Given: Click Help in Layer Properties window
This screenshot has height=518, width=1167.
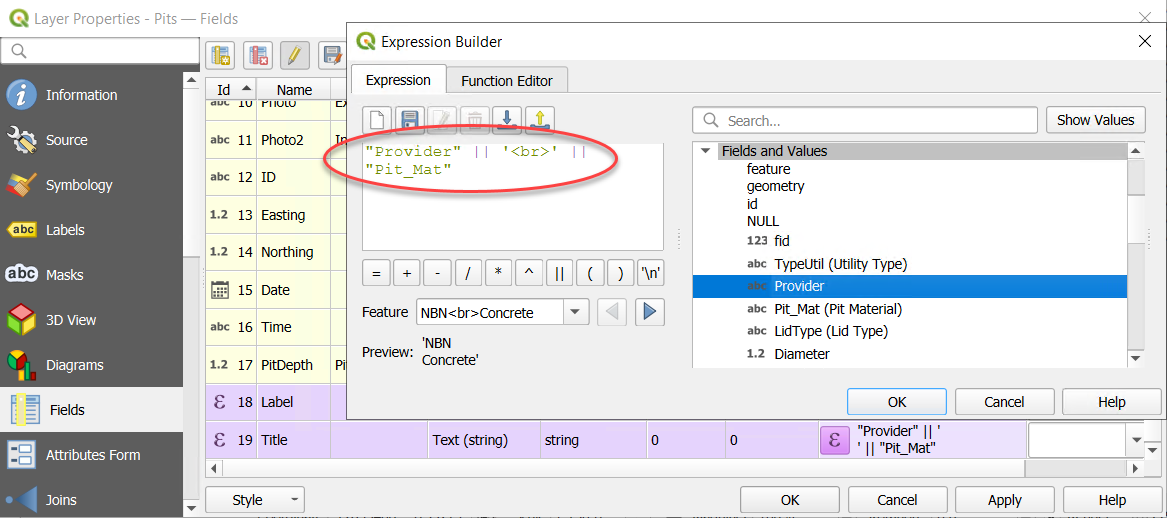Looking at the screenshot, I should [x=1111, y=500].
